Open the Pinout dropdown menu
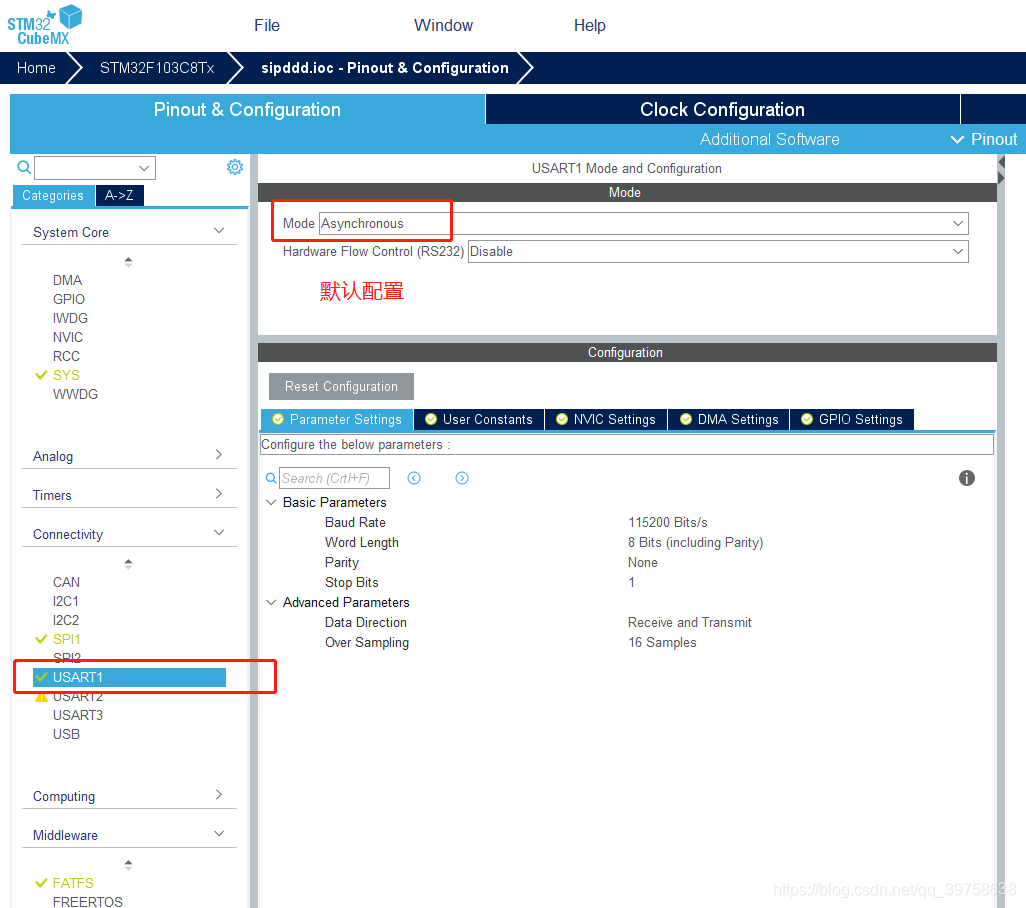The height and width of the screenshot is (908, 1026). [x=984, y=139]
